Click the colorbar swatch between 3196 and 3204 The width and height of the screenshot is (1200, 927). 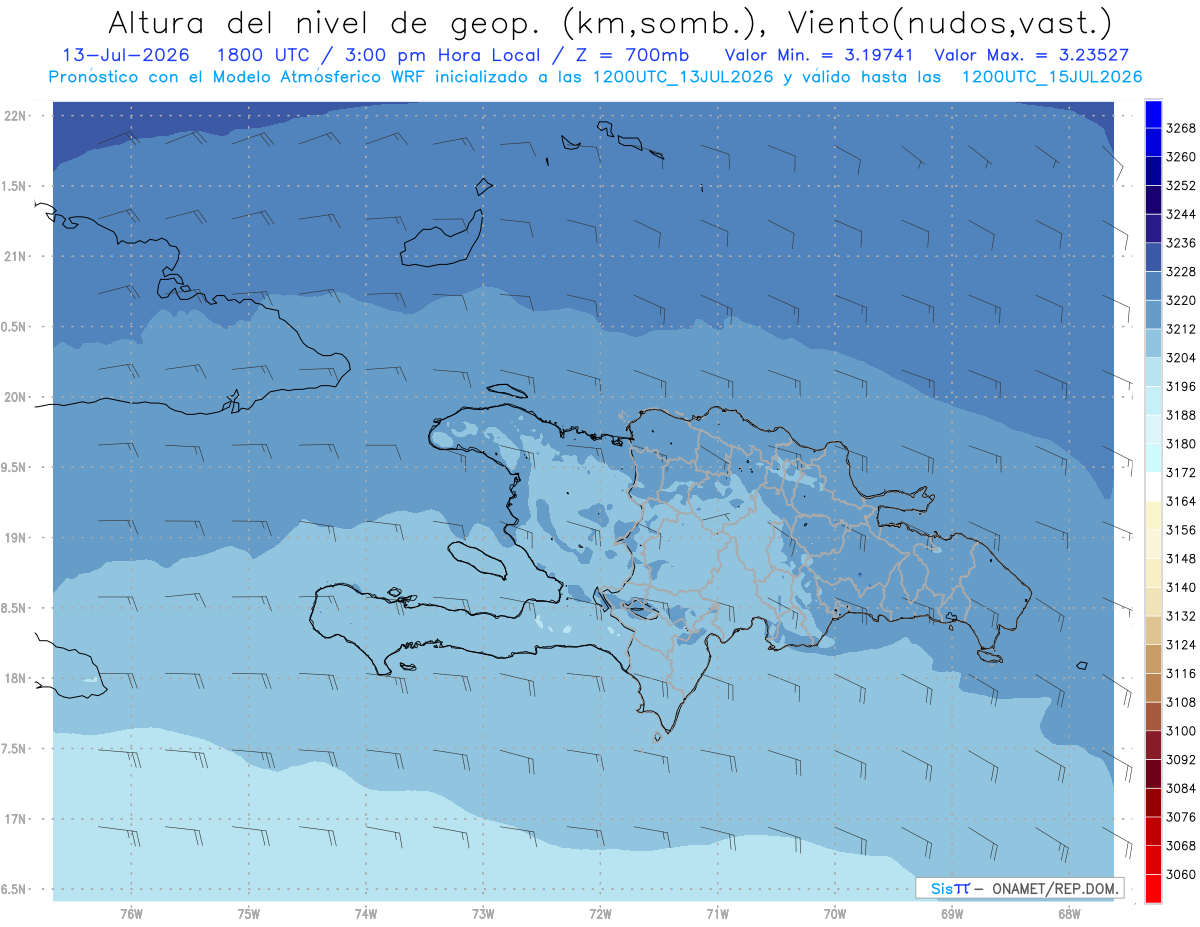tap(1153, 373)
